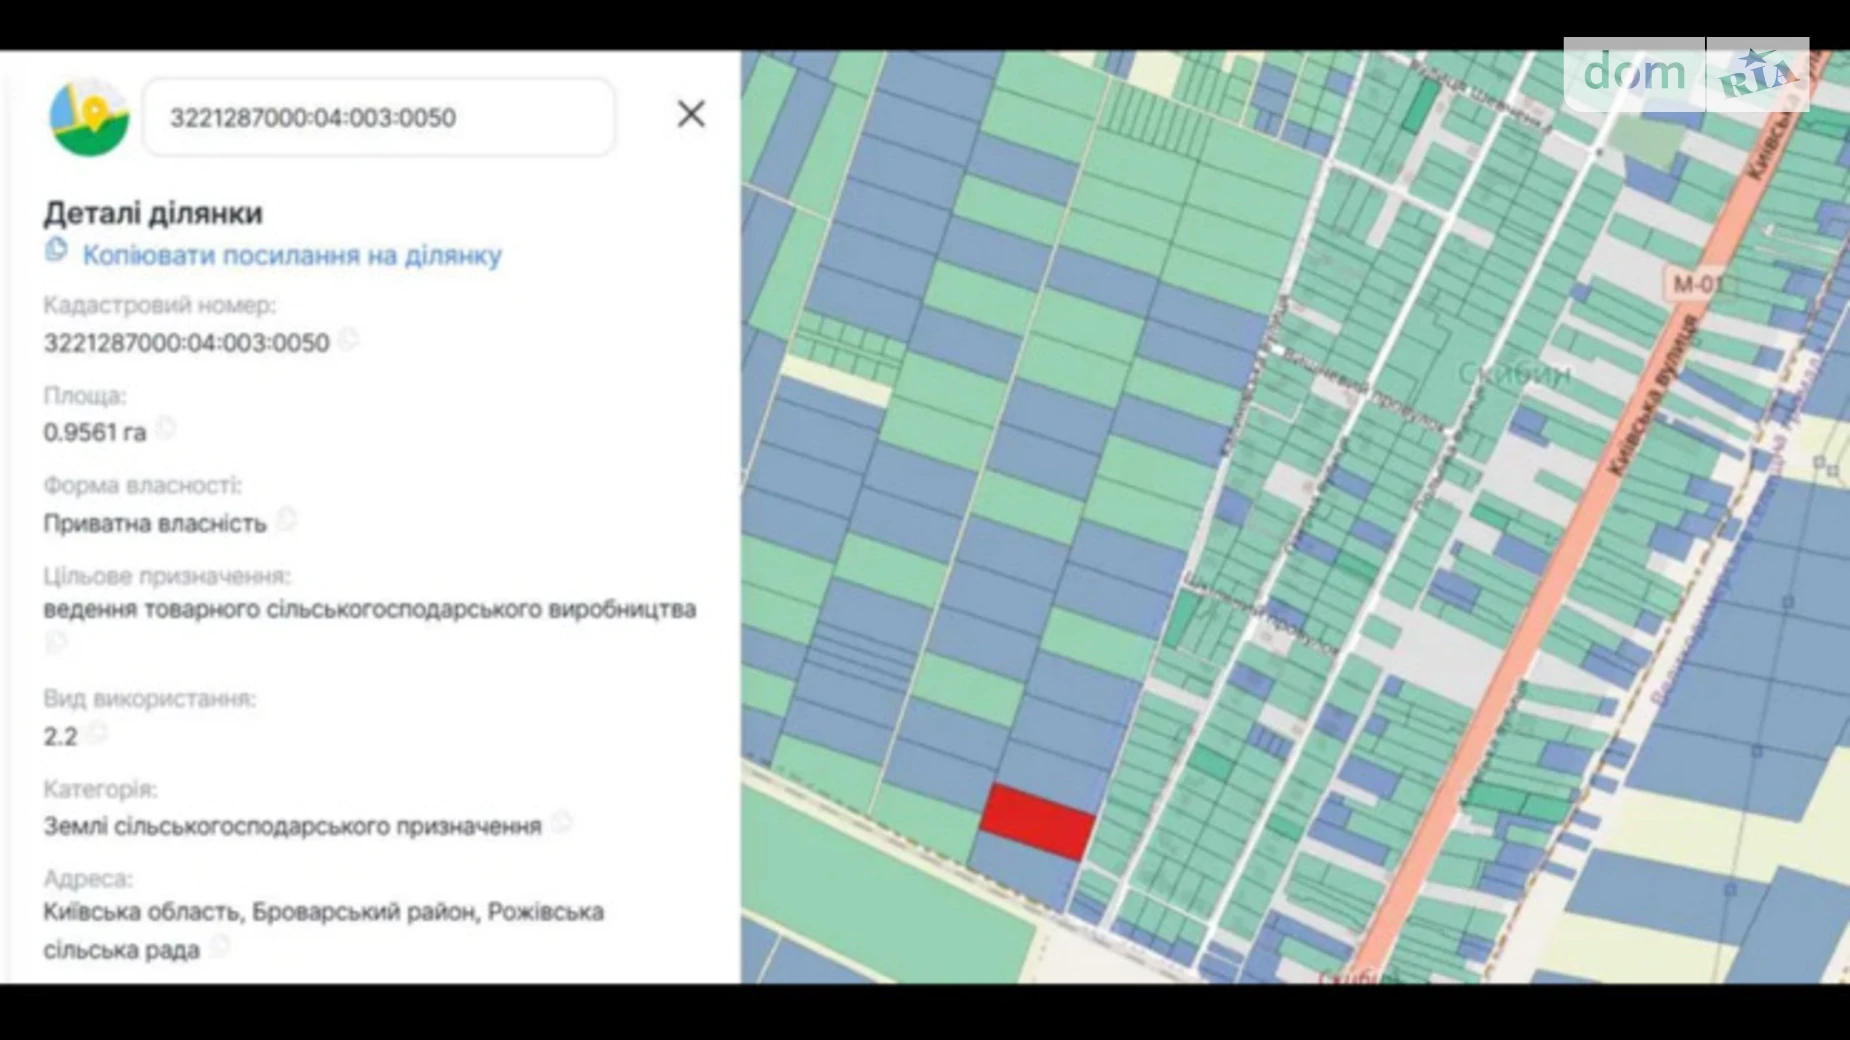Click the 'Деталі ділянки' heading

pos(153,213)
